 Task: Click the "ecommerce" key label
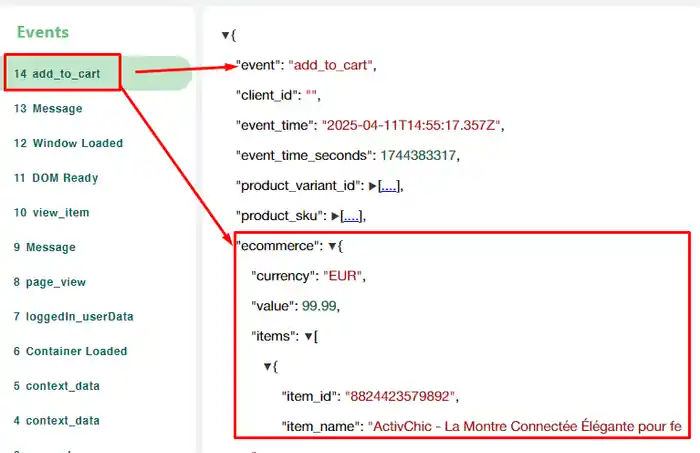(x=277, y=246)
